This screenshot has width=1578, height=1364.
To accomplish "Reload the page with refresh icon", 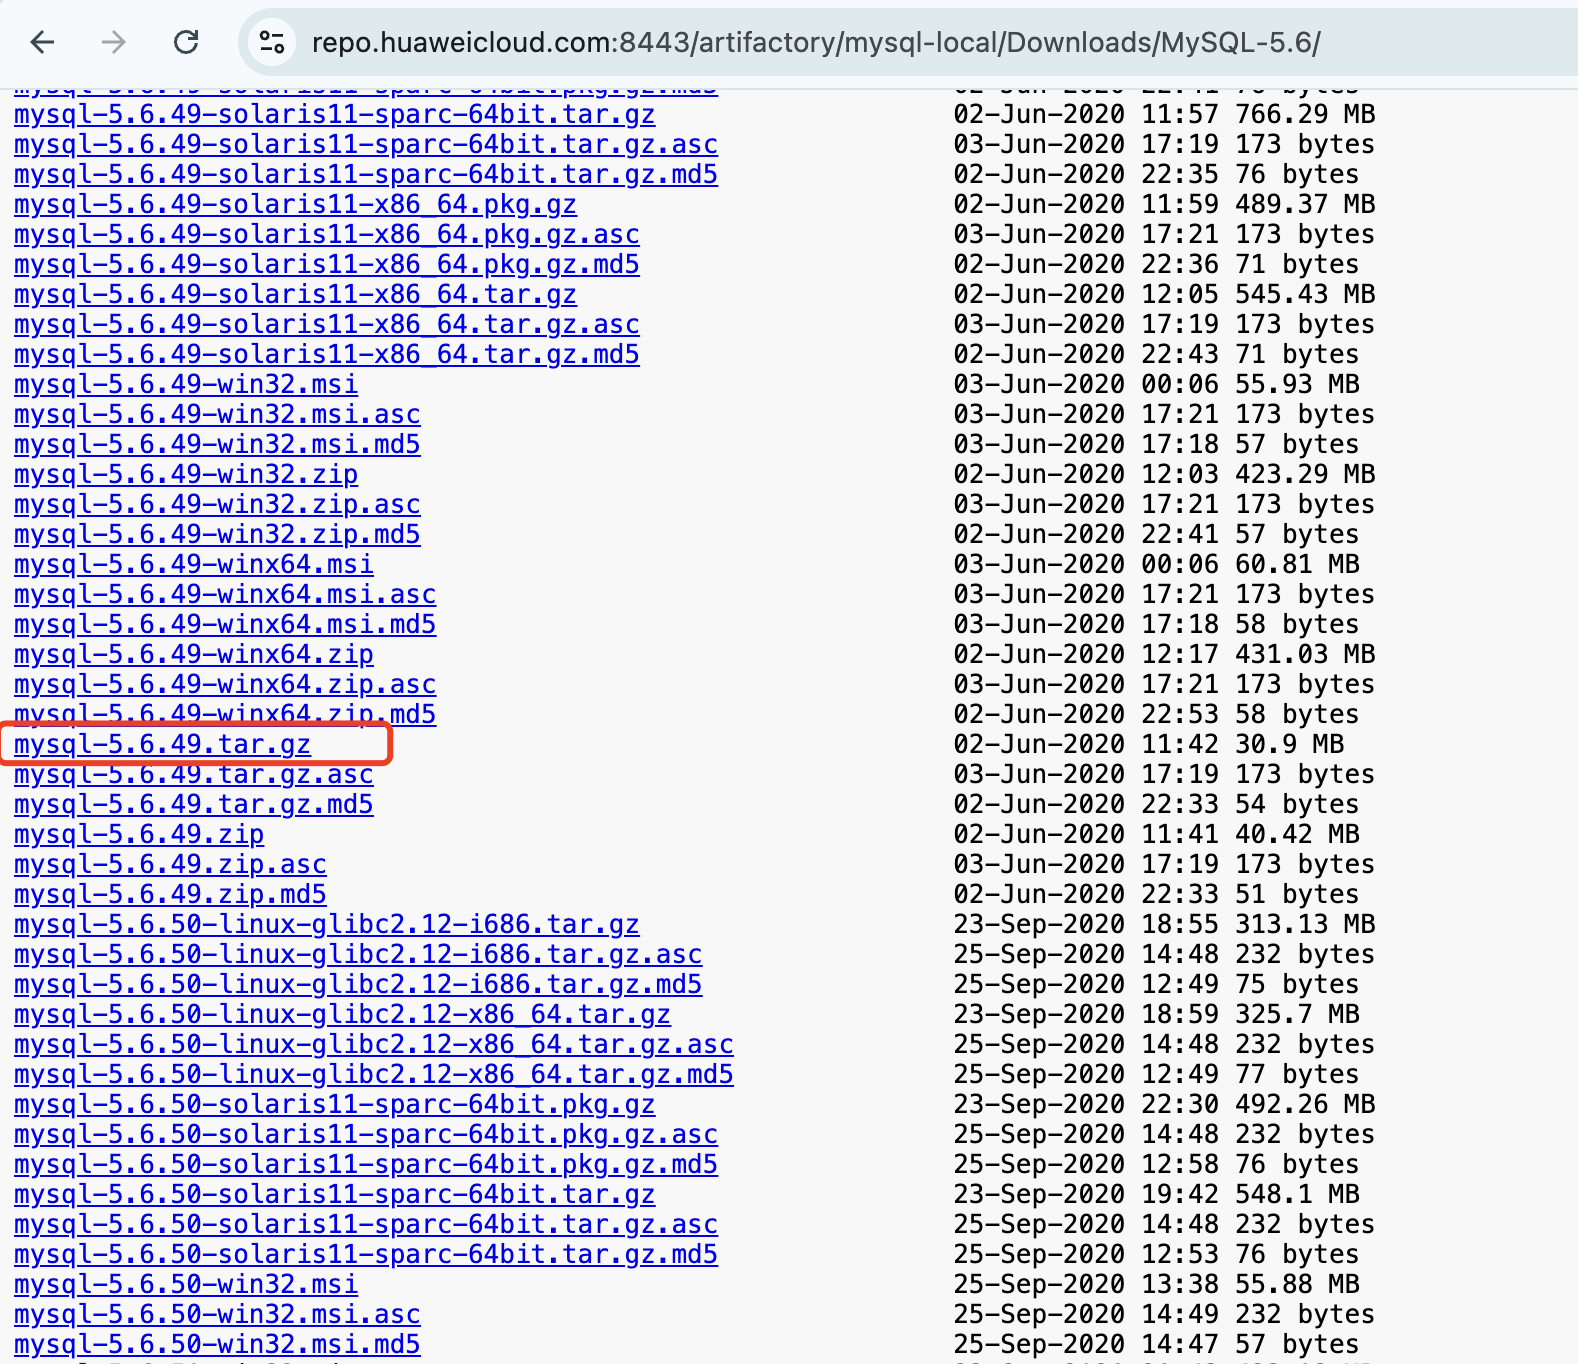I will pyautogui.click(x=186, y=42).
